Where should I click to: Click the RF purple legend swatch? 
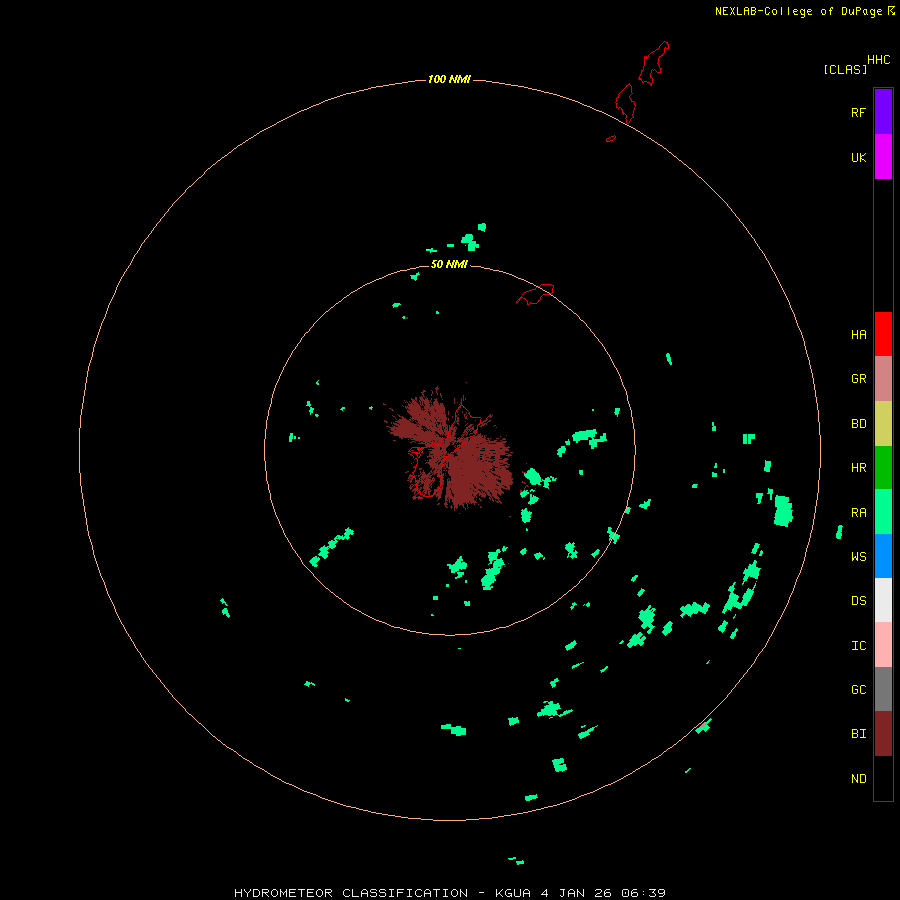click(883, 112)
